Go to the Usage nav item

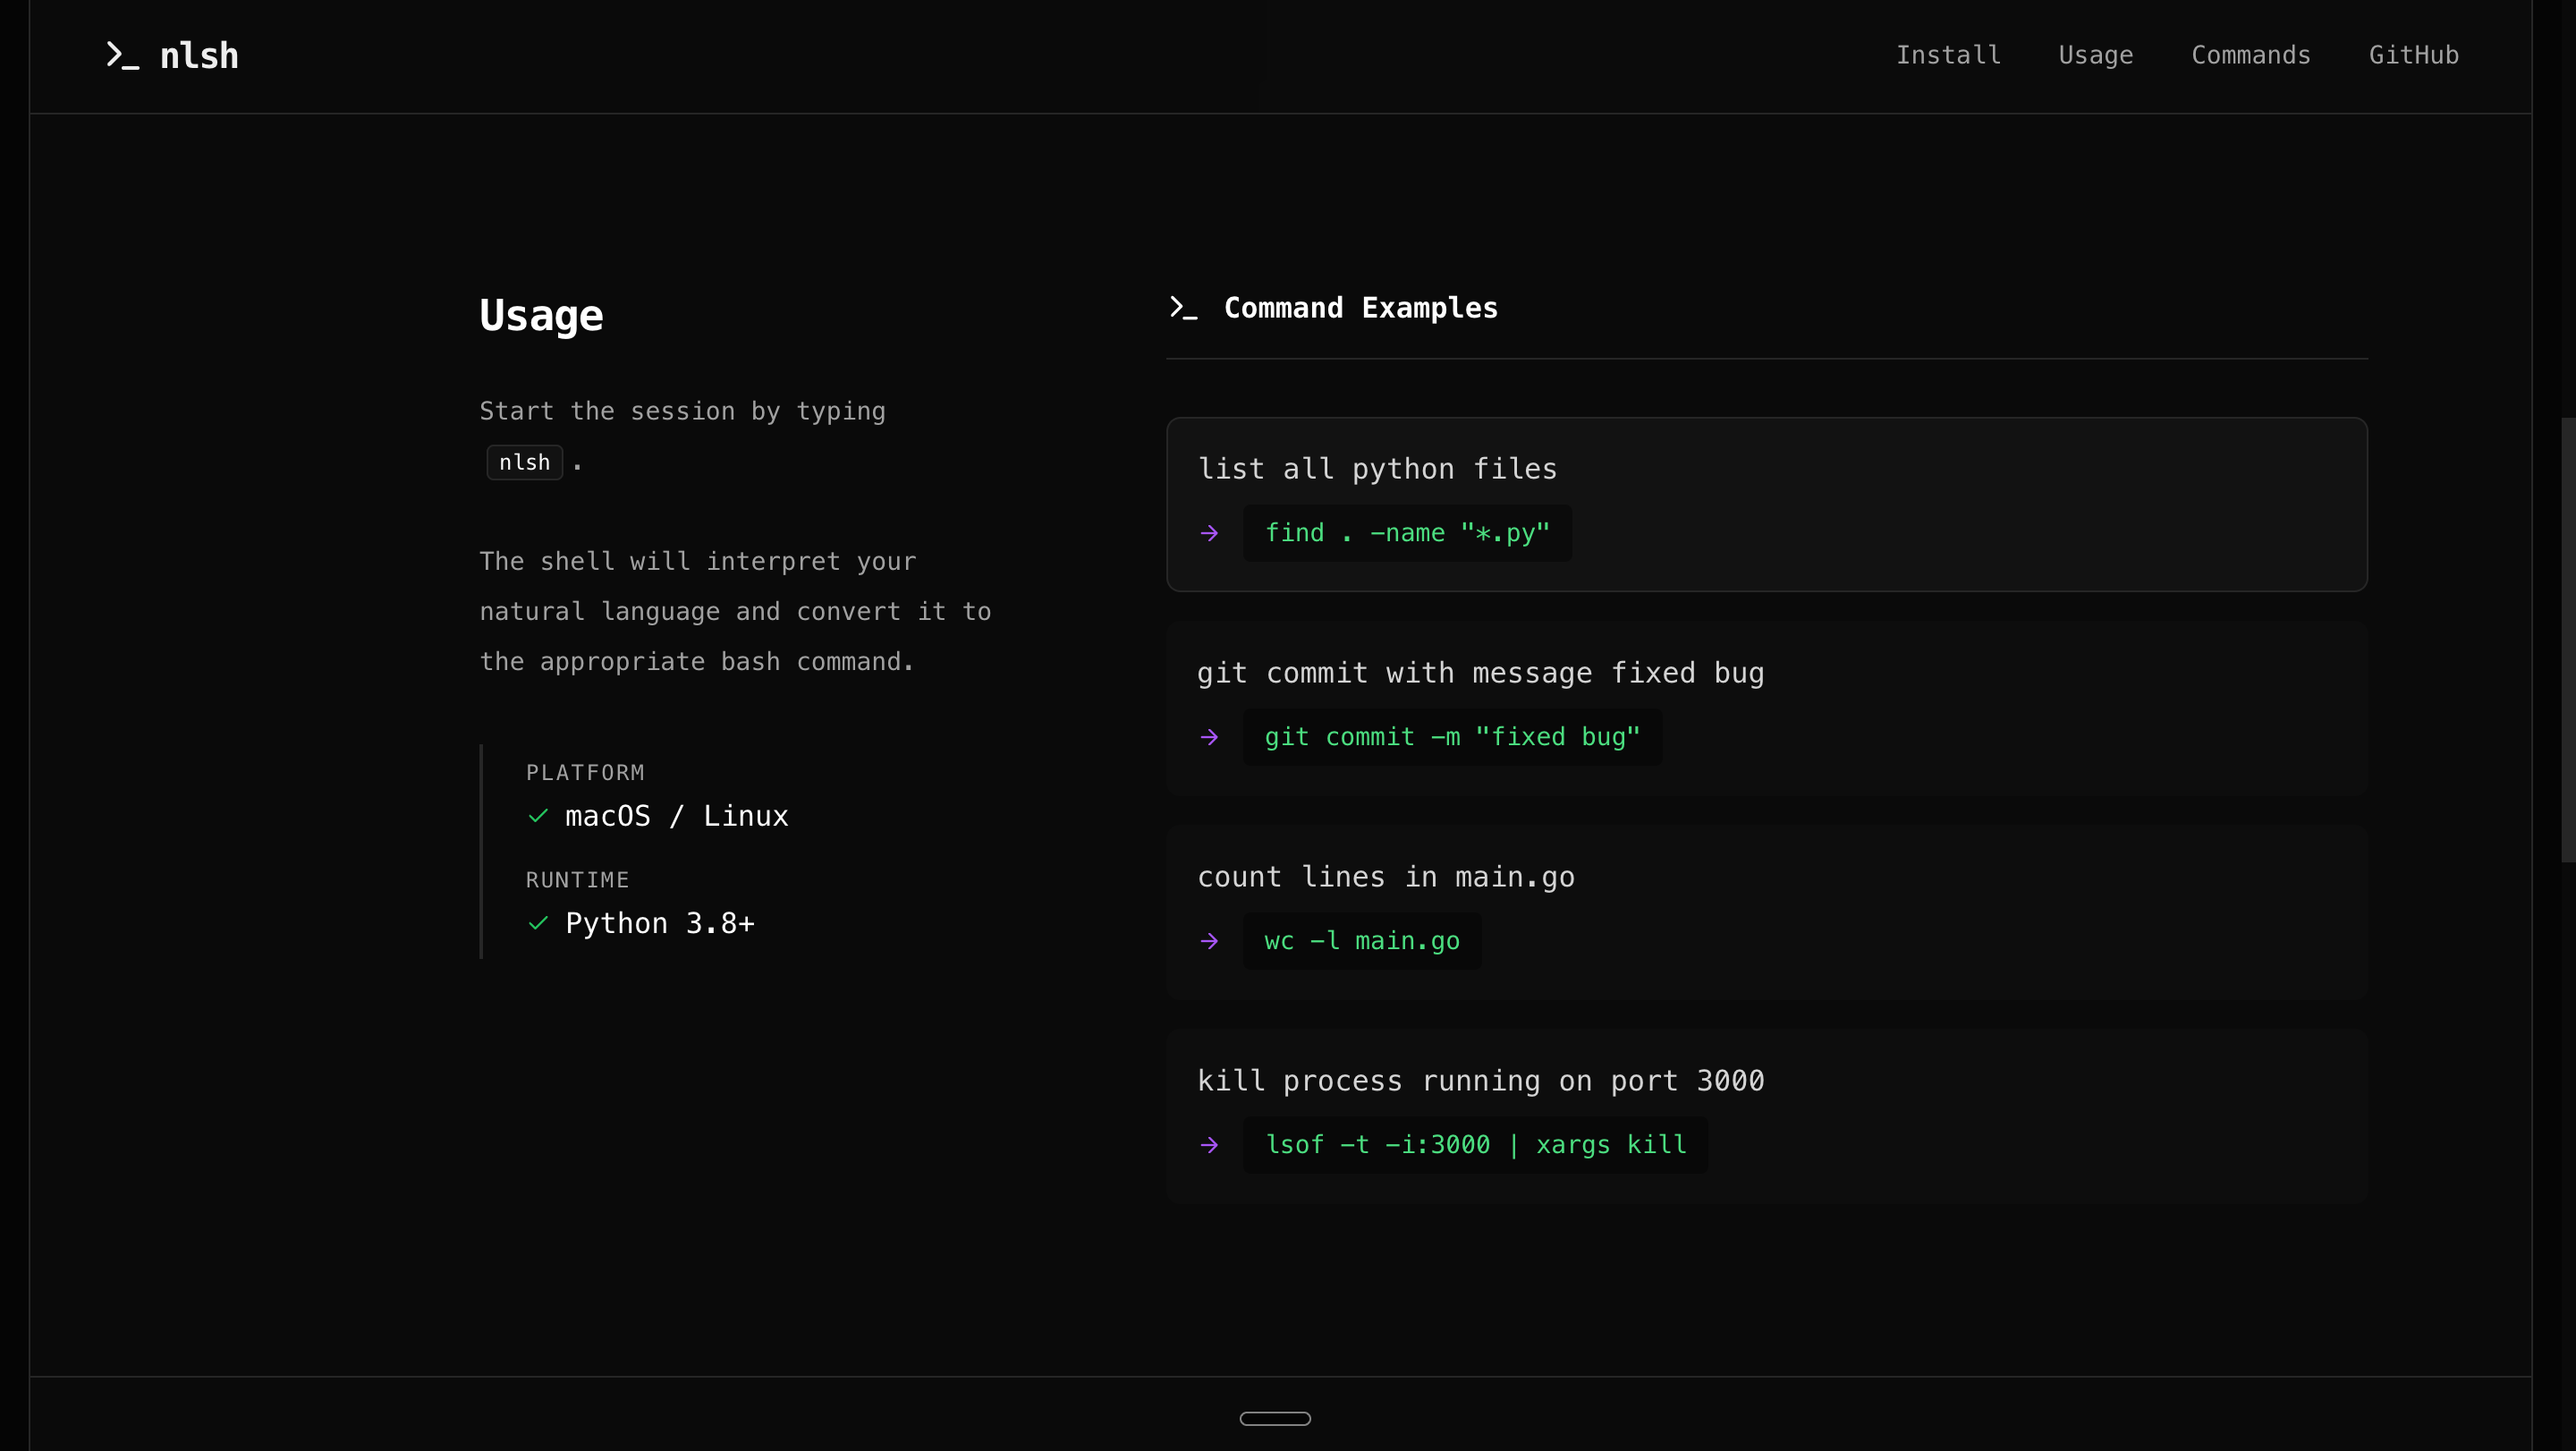[x=2095, y=55]
